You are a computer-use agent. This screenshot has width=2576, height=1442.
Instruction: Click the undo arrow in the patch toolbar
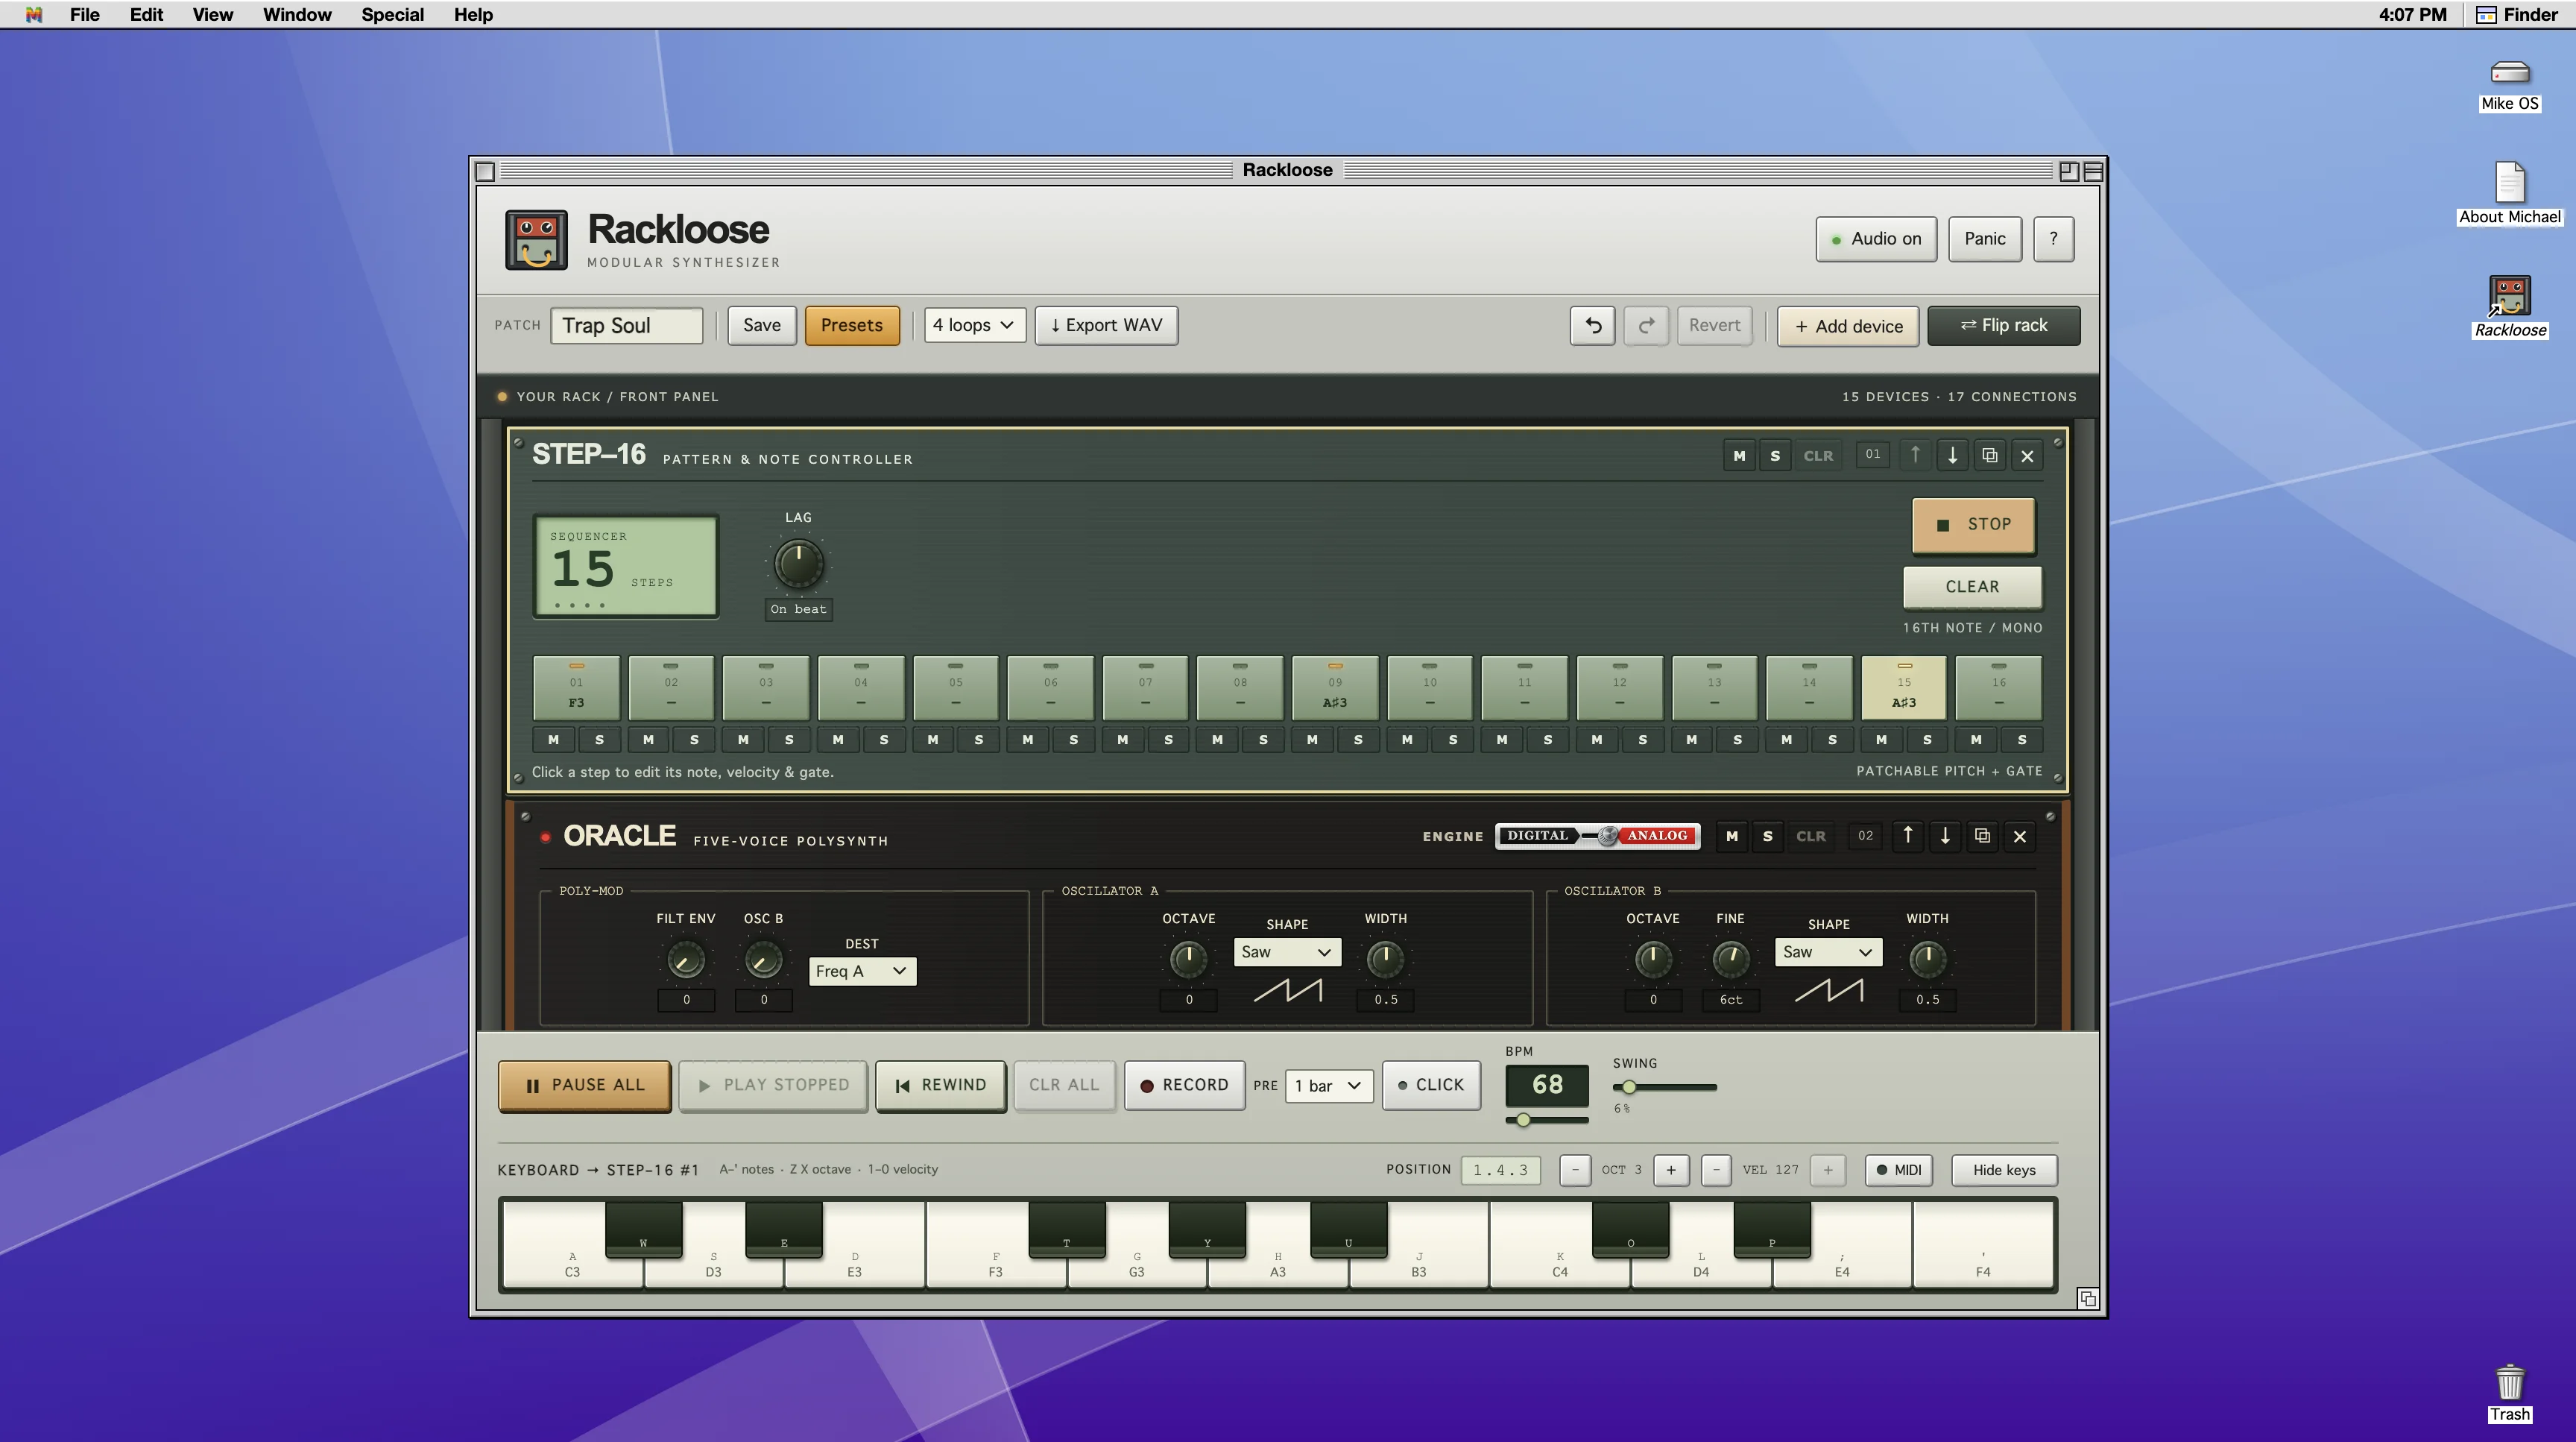coord(1593,326)
